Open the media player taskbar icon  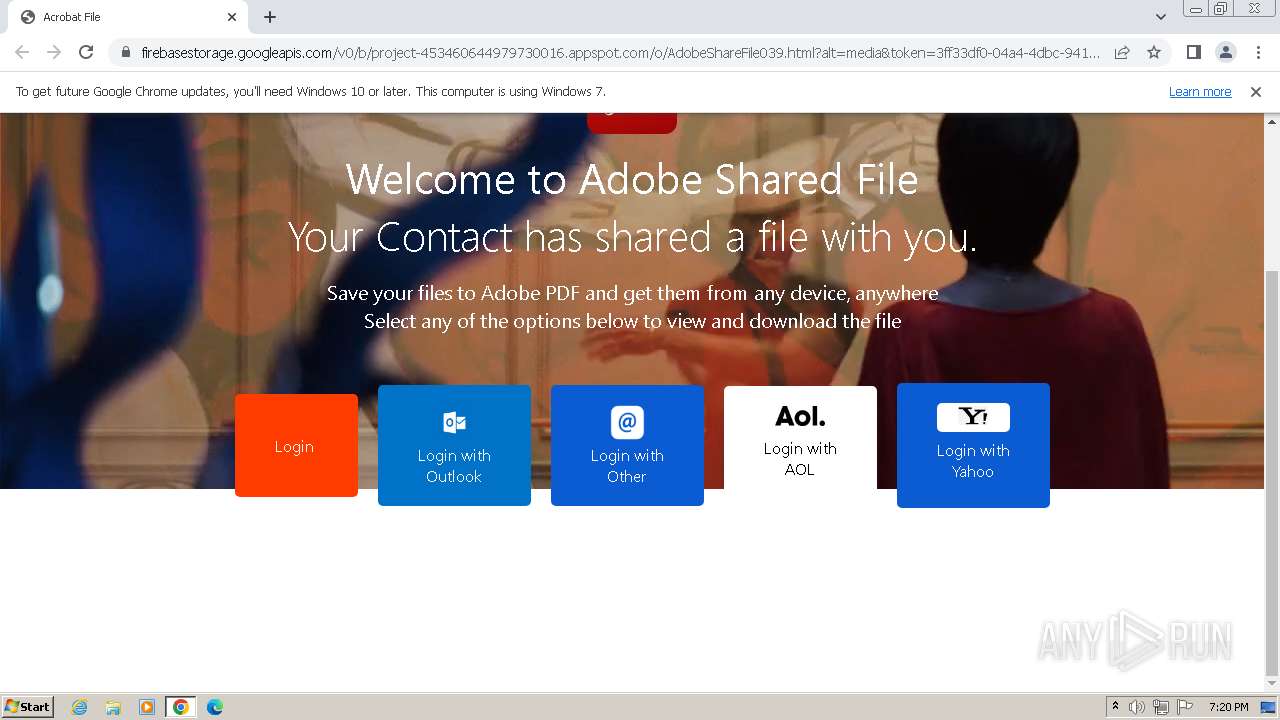tap(147, 707)
